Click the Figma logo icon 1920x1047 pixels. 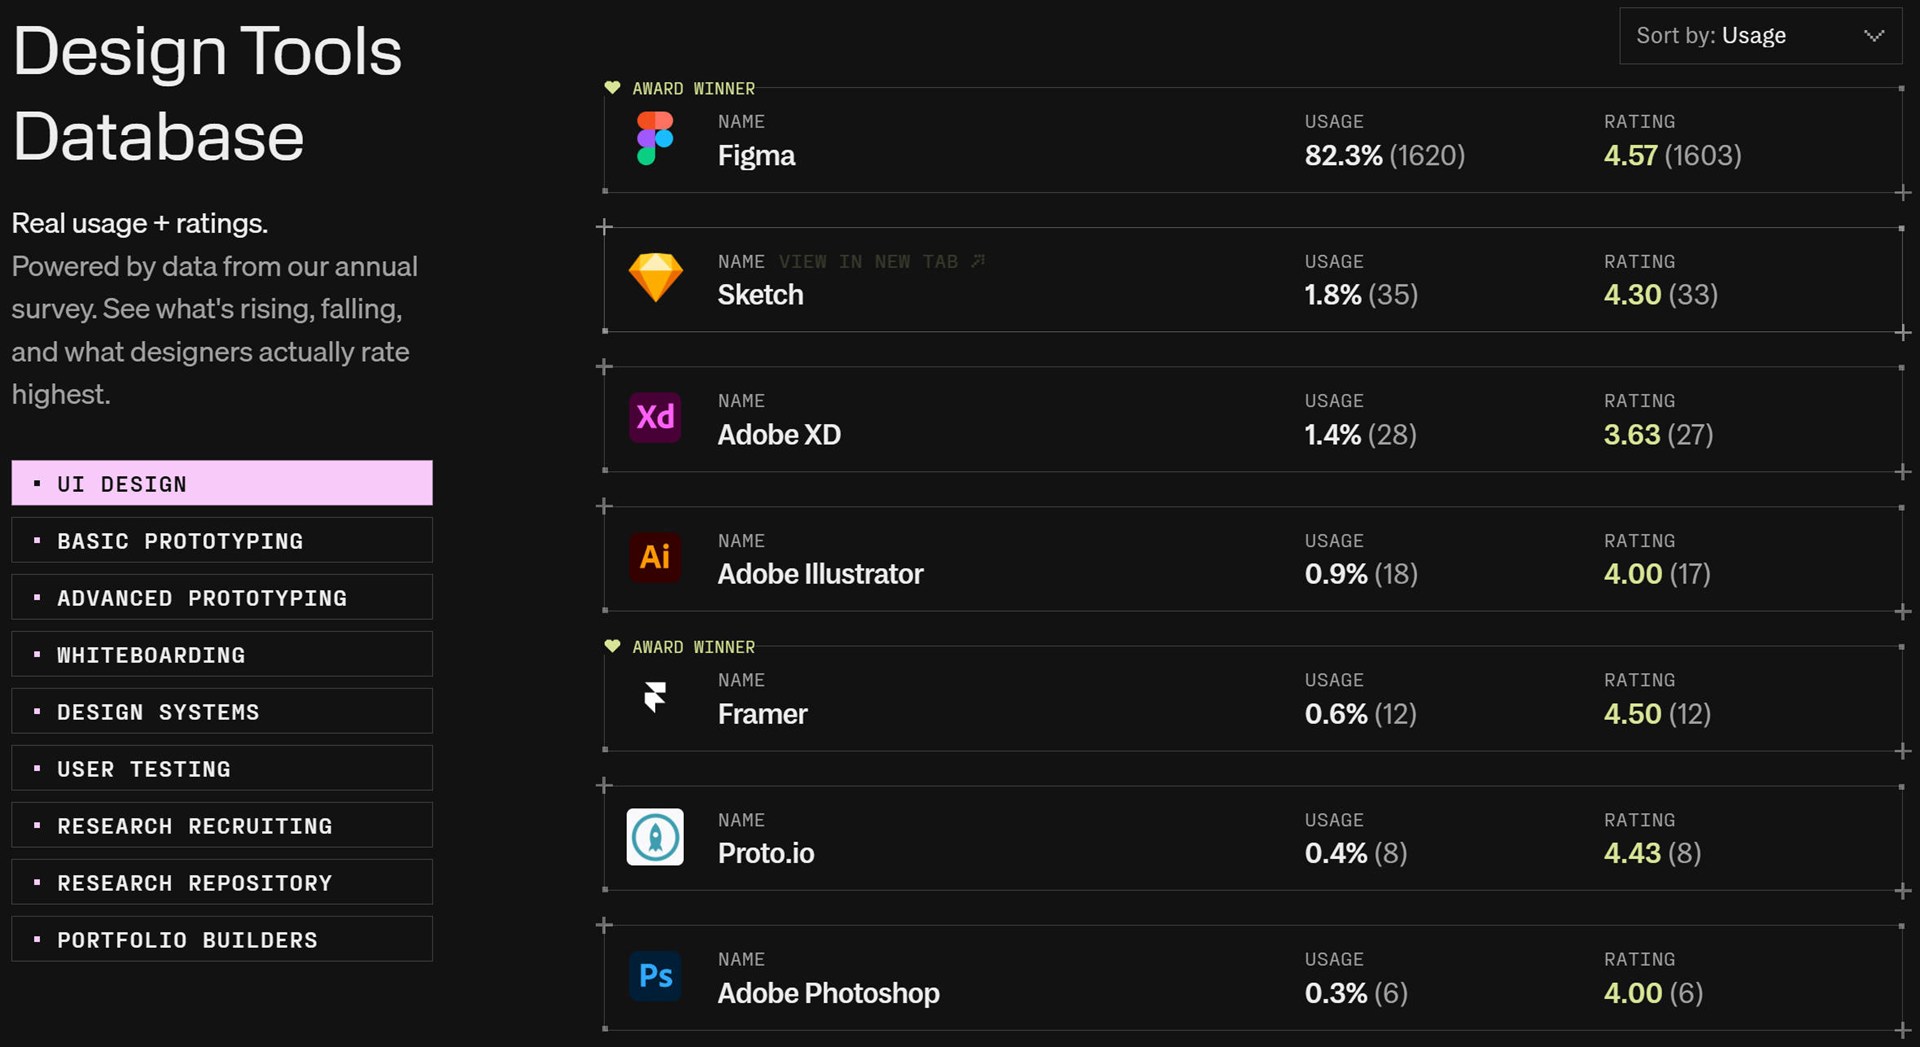point(655,138)
